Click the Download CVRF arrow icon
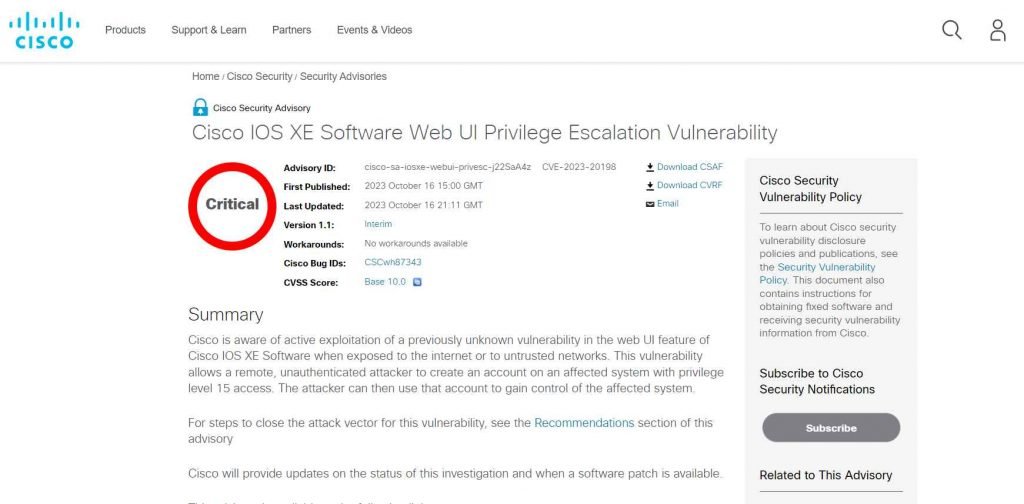The height and width of the screenshot is (504, 1024). (650, 185)
